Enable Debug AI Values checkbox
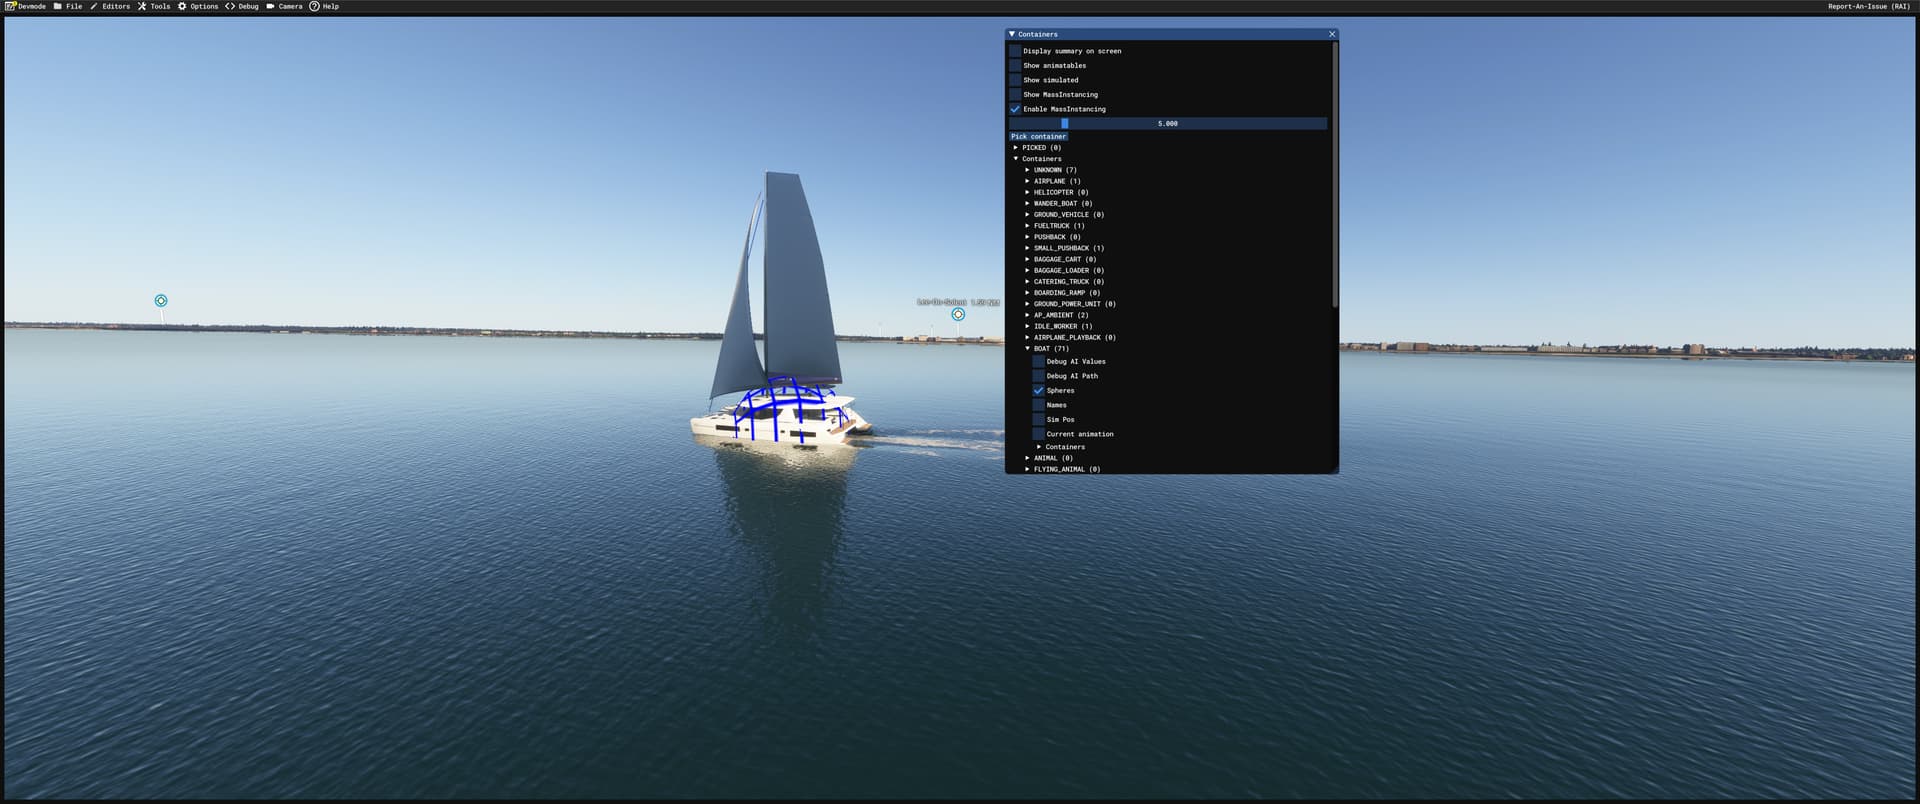 click(1038, 361)
